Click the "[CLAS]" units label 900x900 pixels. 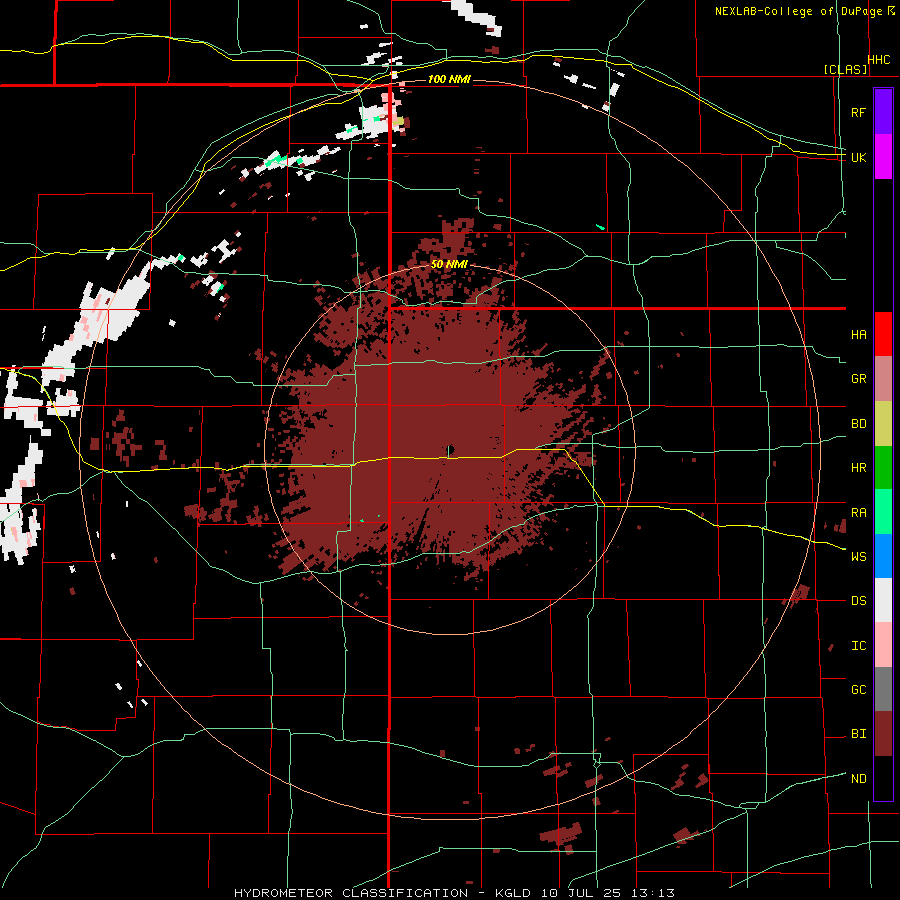pos(845,70)
